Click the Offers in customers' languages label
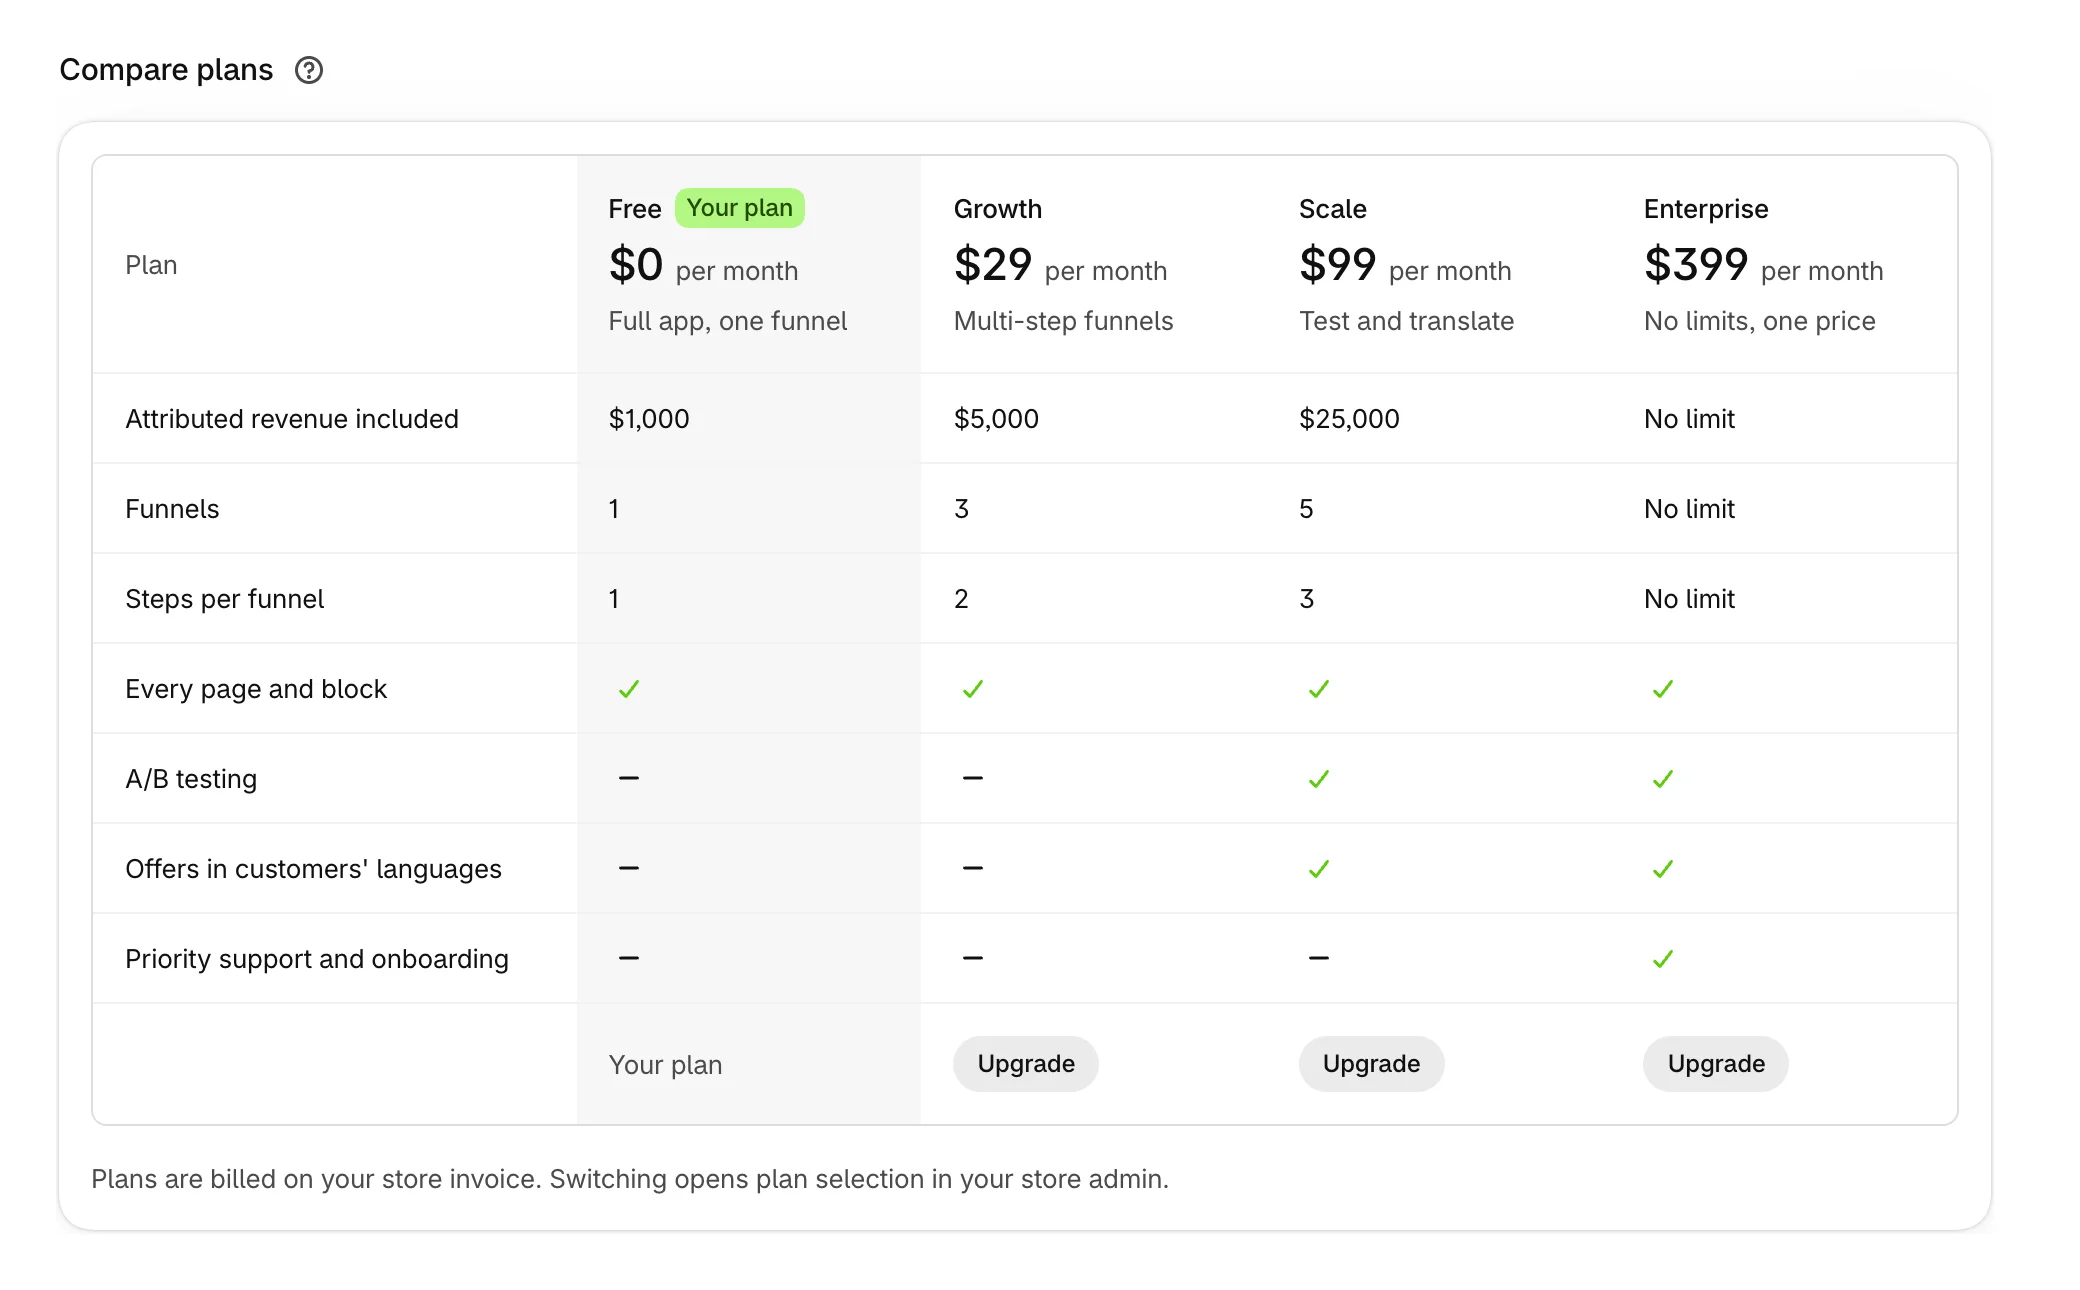The height and width of the screenshot is (1290, 2080). pos(313,869)
